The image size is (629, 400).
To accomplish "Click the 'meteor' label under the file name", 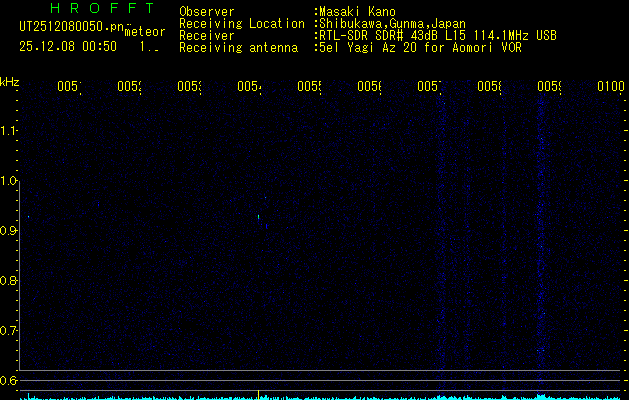I will point(145,32).
